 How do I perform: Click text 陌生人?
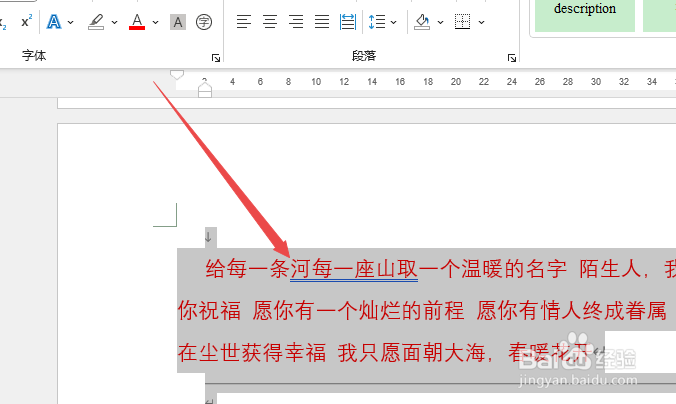(610, 269)
